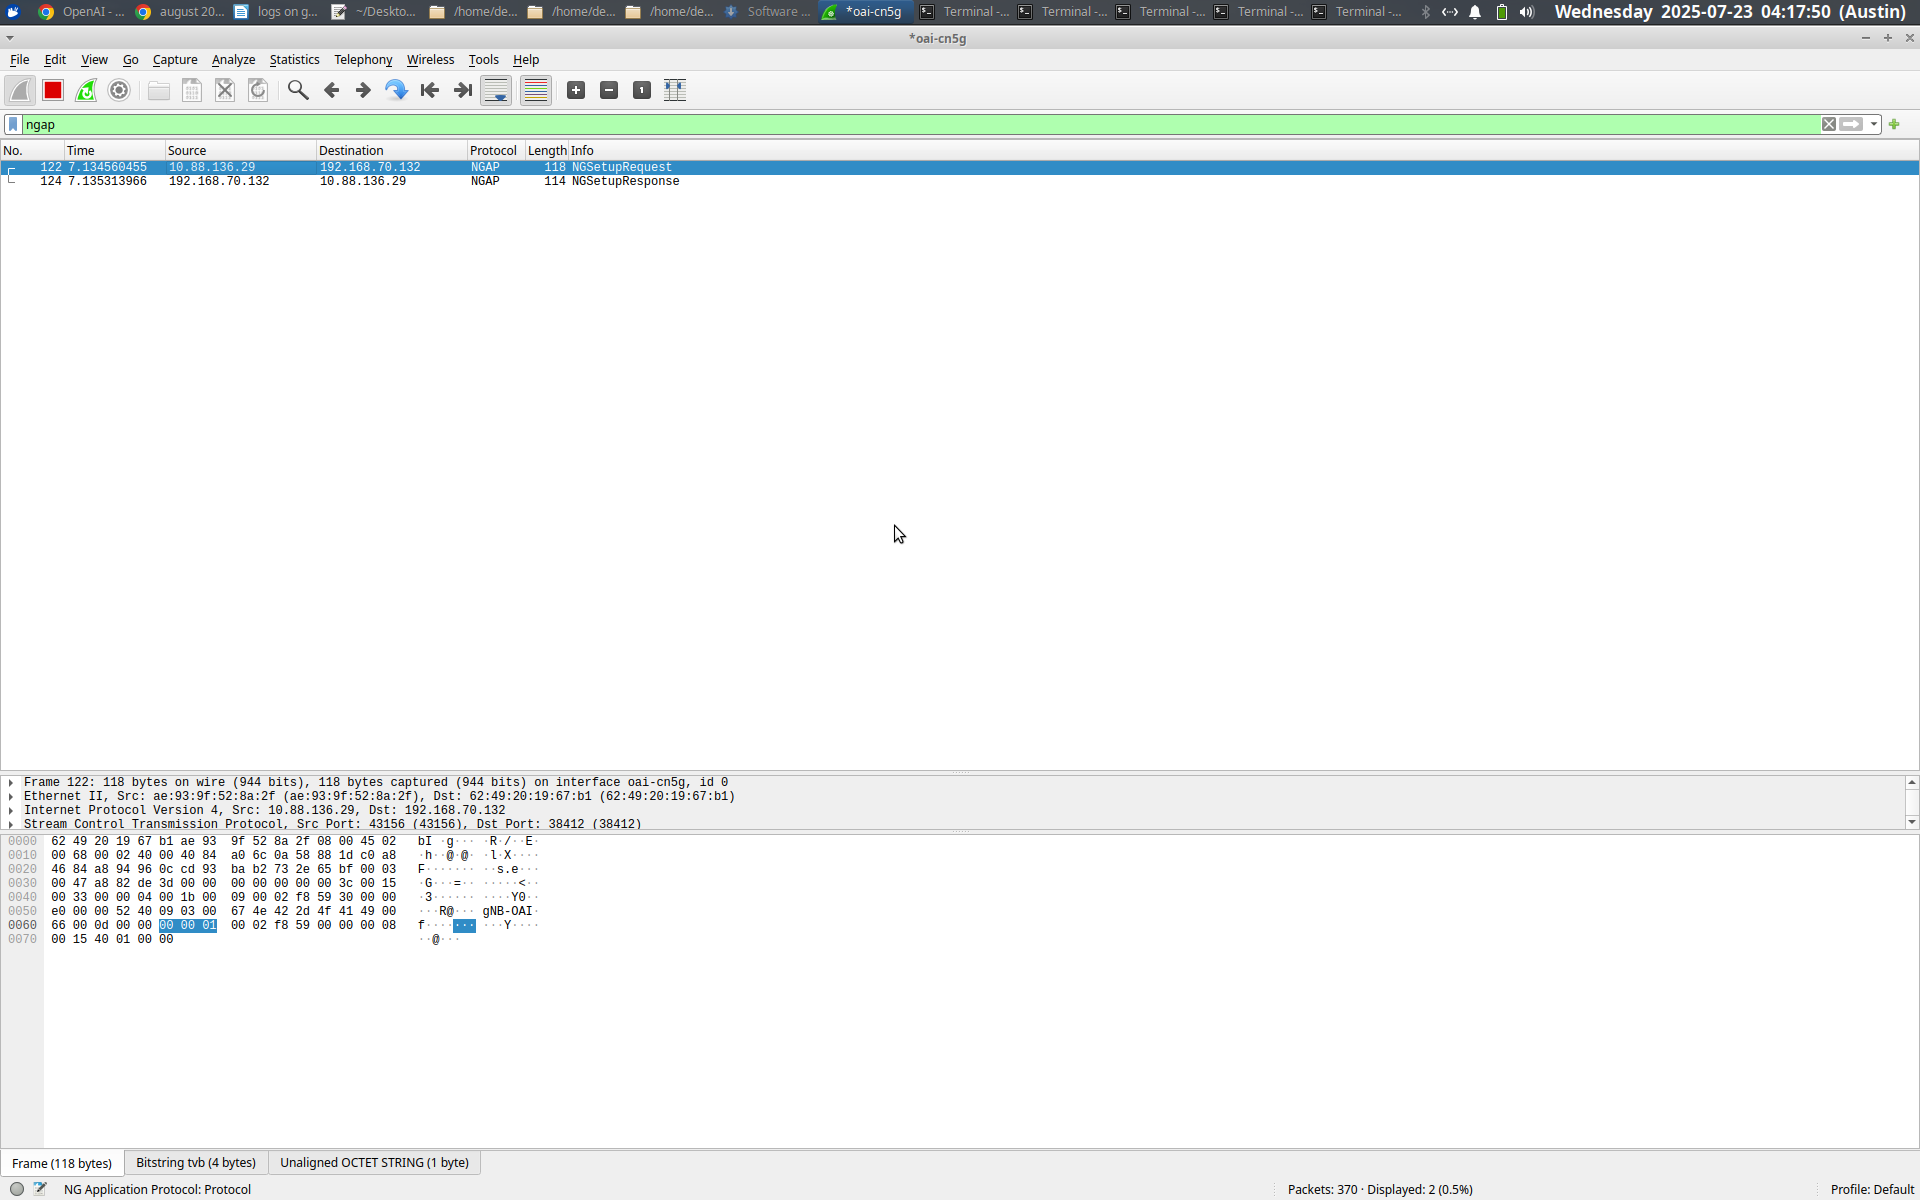
Task: Open display filter history dropdown arrow
Action: [1874, 124]
